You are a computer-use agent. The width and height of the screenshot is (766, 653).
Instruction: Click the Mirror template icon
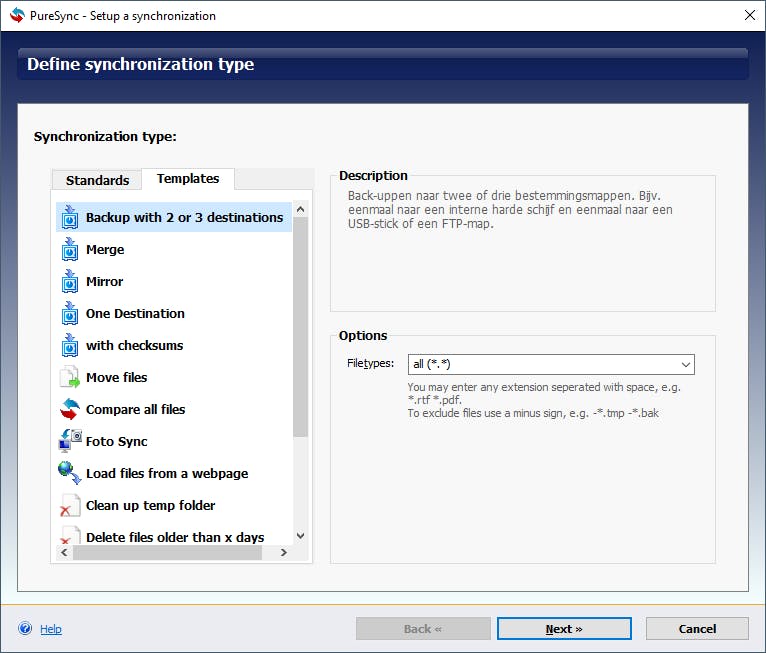pyautogui.click(x=70, y=281)
